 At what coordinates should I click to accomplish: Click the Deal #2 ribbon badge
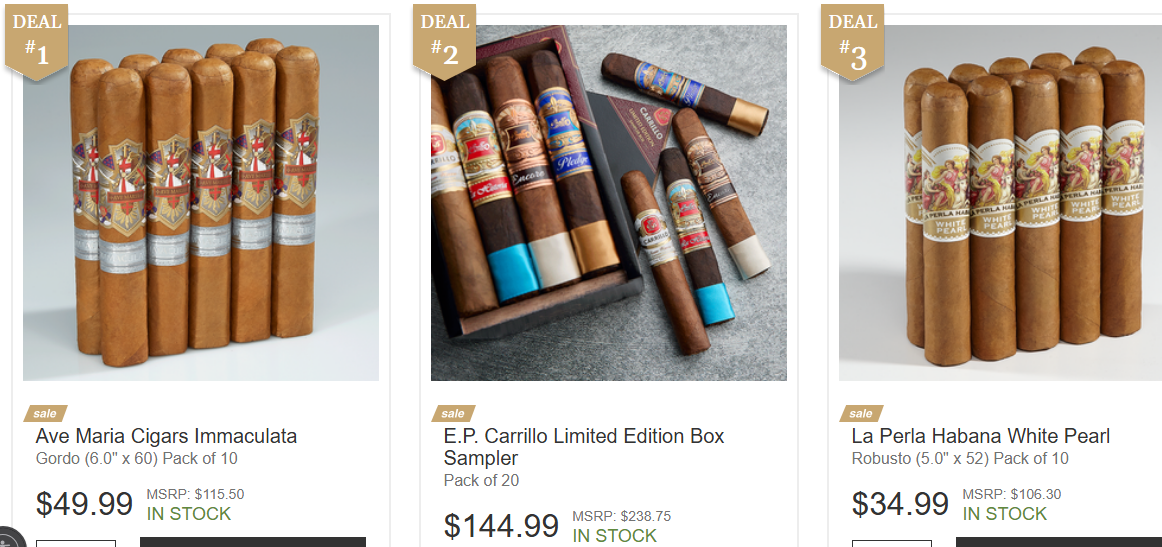point(444,41)
